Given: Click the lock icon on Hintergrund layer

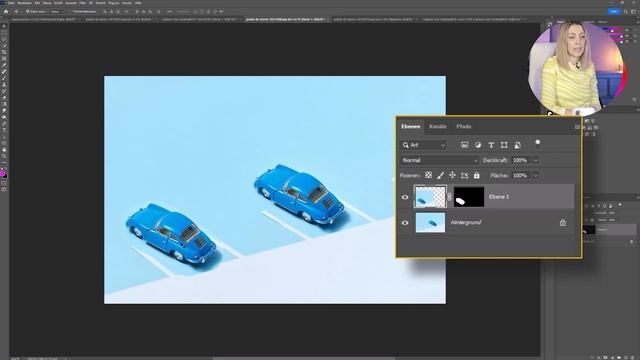Looking at the screenshot, I should (563, 222).
